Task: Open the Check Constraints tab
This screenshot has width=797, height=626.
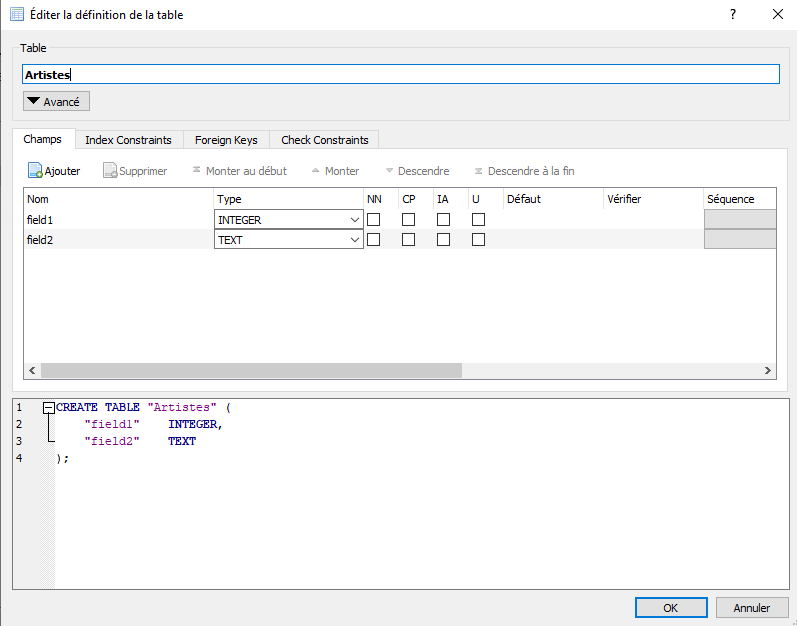Action: (324, 140)
